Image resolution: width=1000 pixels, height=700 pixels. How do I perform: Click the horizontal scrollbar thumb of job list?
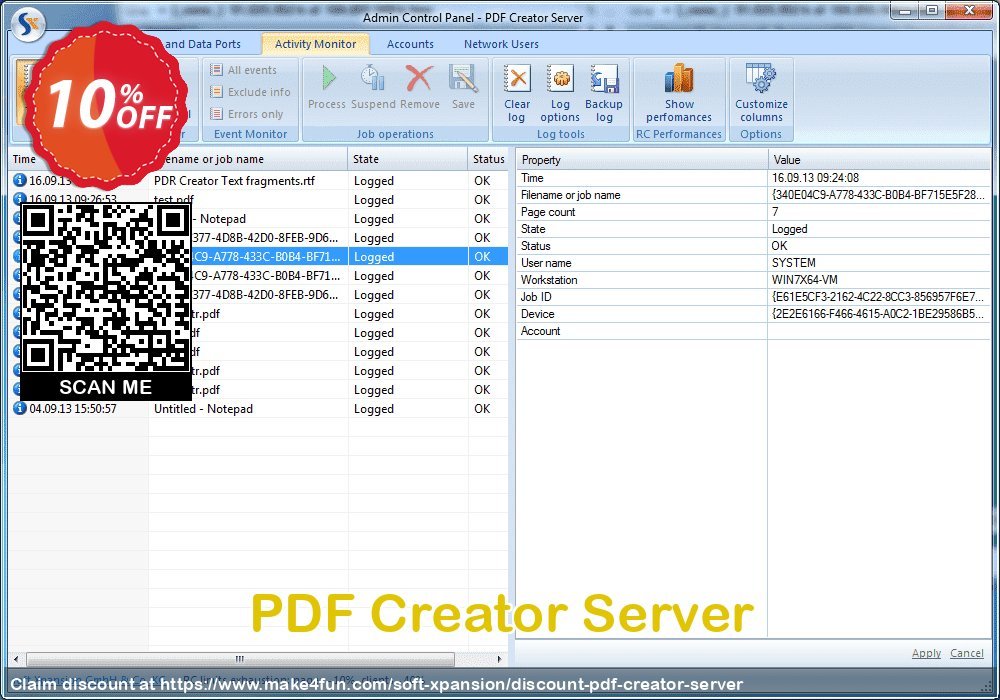point(240,659)
